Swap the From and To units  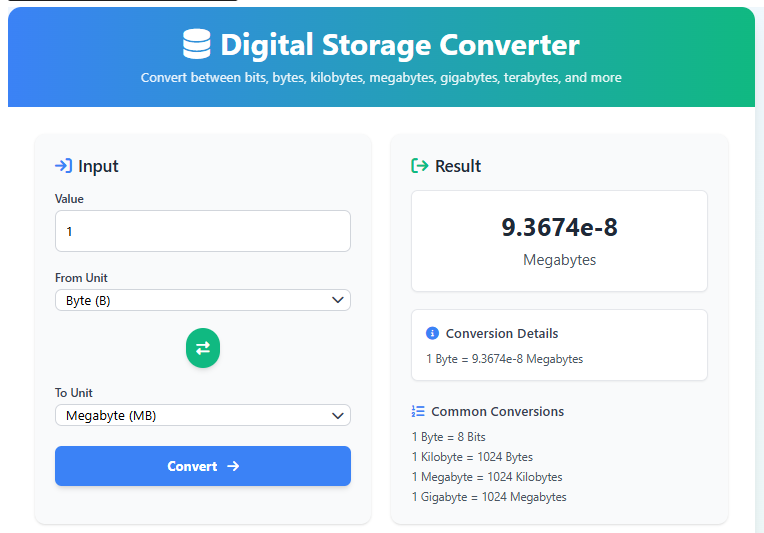pos(203,348)
